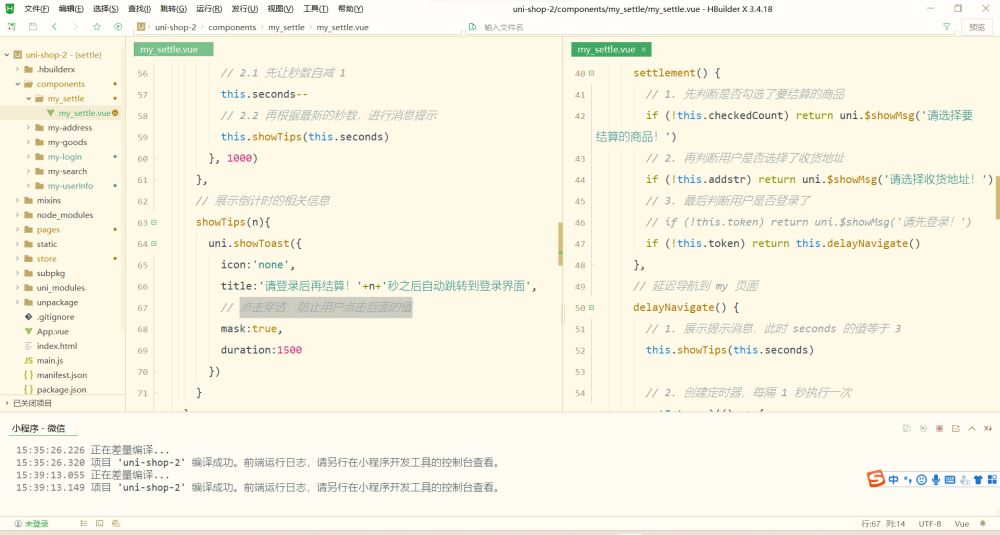Click the terminal status bar icon
The width and height of the screenshot is (1000, 535).
(x=99, y=524)
